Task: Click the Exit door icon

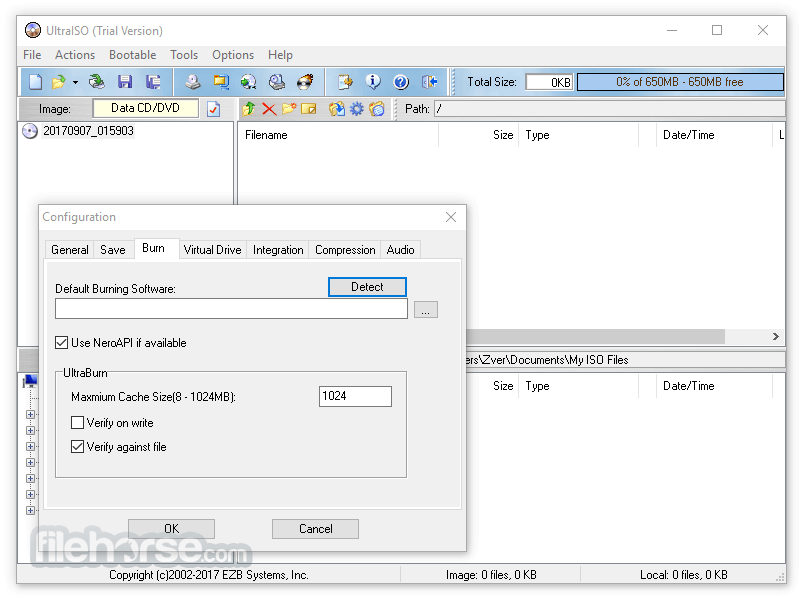Action: point(429,82)
